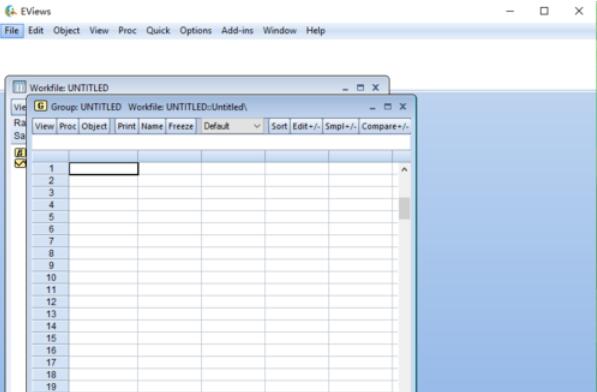Click the Sort button
This screenshot has height=392, width=597.
pos(279,126)
